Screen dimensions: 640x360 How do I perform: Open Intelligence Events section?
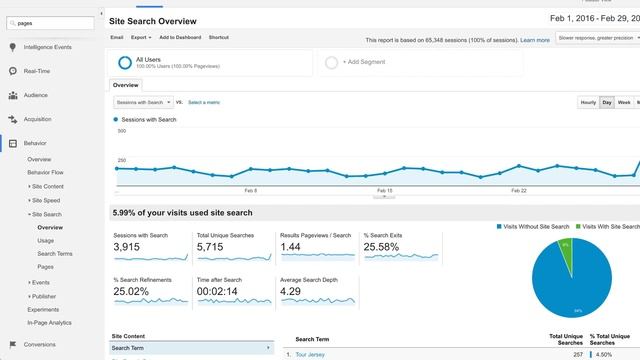47,47
